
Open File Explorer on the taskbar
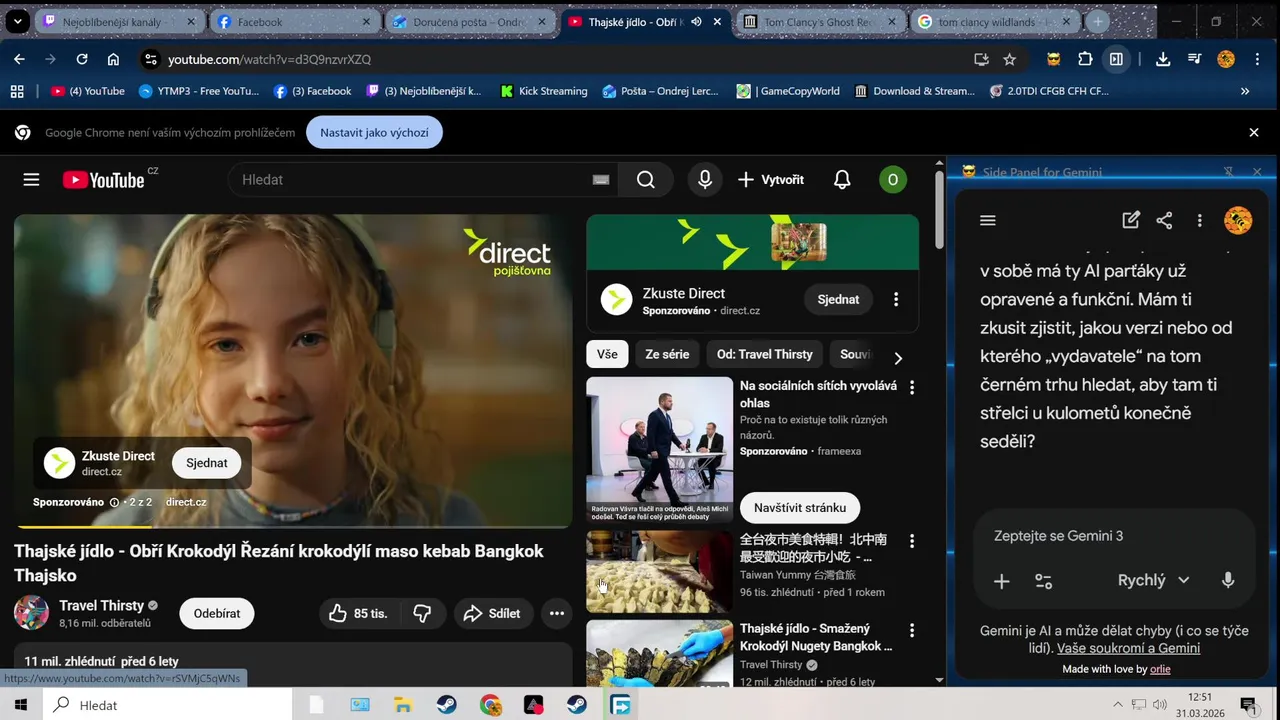402,705
